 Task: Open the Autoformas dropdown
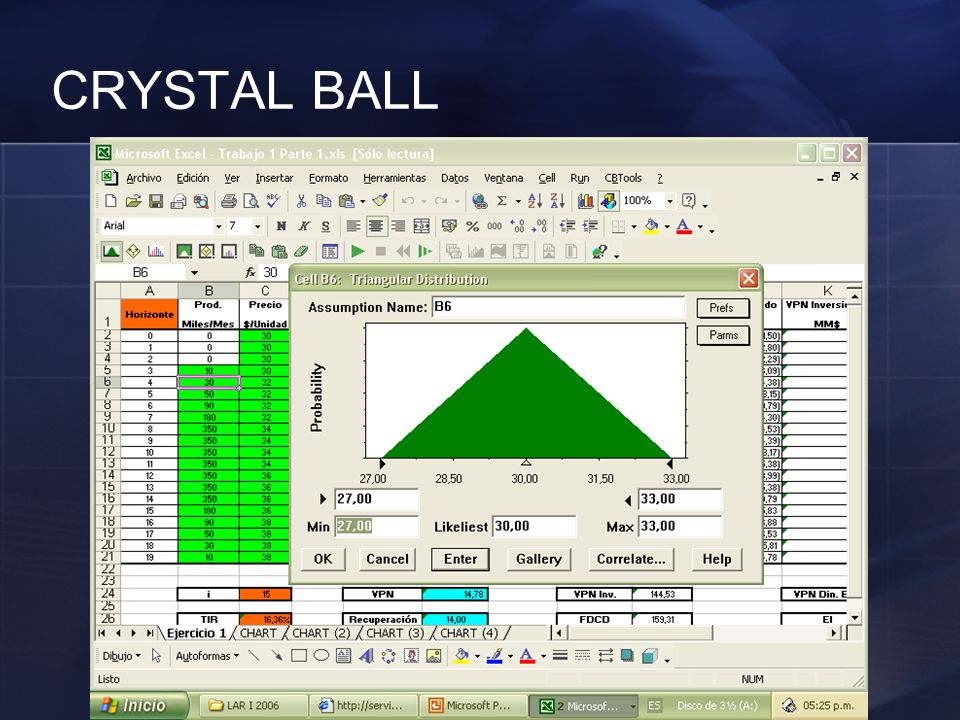tap(207, 656)
